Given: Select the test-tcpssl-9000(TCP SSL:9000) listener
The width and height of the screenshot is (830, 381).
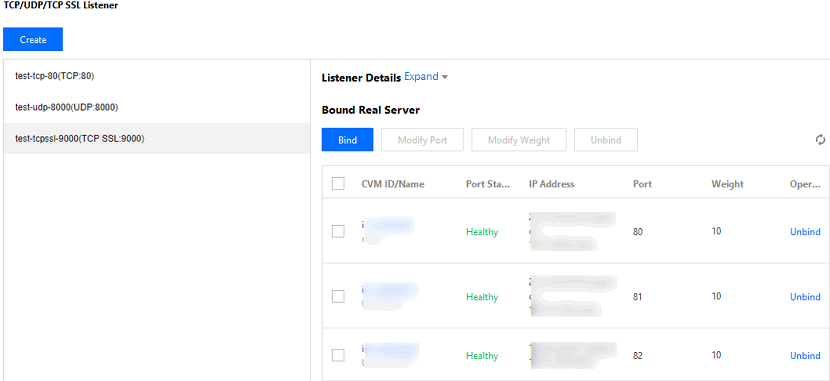Looking at the screenshot, I should (157, 139).
